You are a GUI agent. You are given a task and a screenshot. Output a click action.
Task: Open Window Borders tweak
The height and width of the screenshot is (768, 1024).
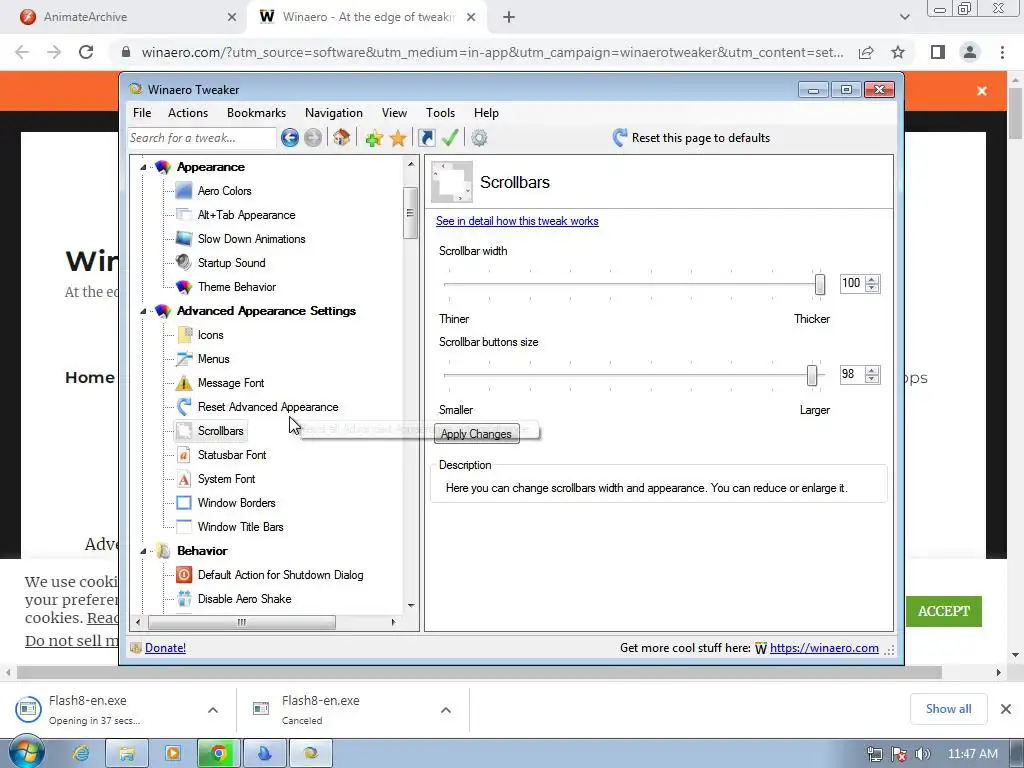236,503
